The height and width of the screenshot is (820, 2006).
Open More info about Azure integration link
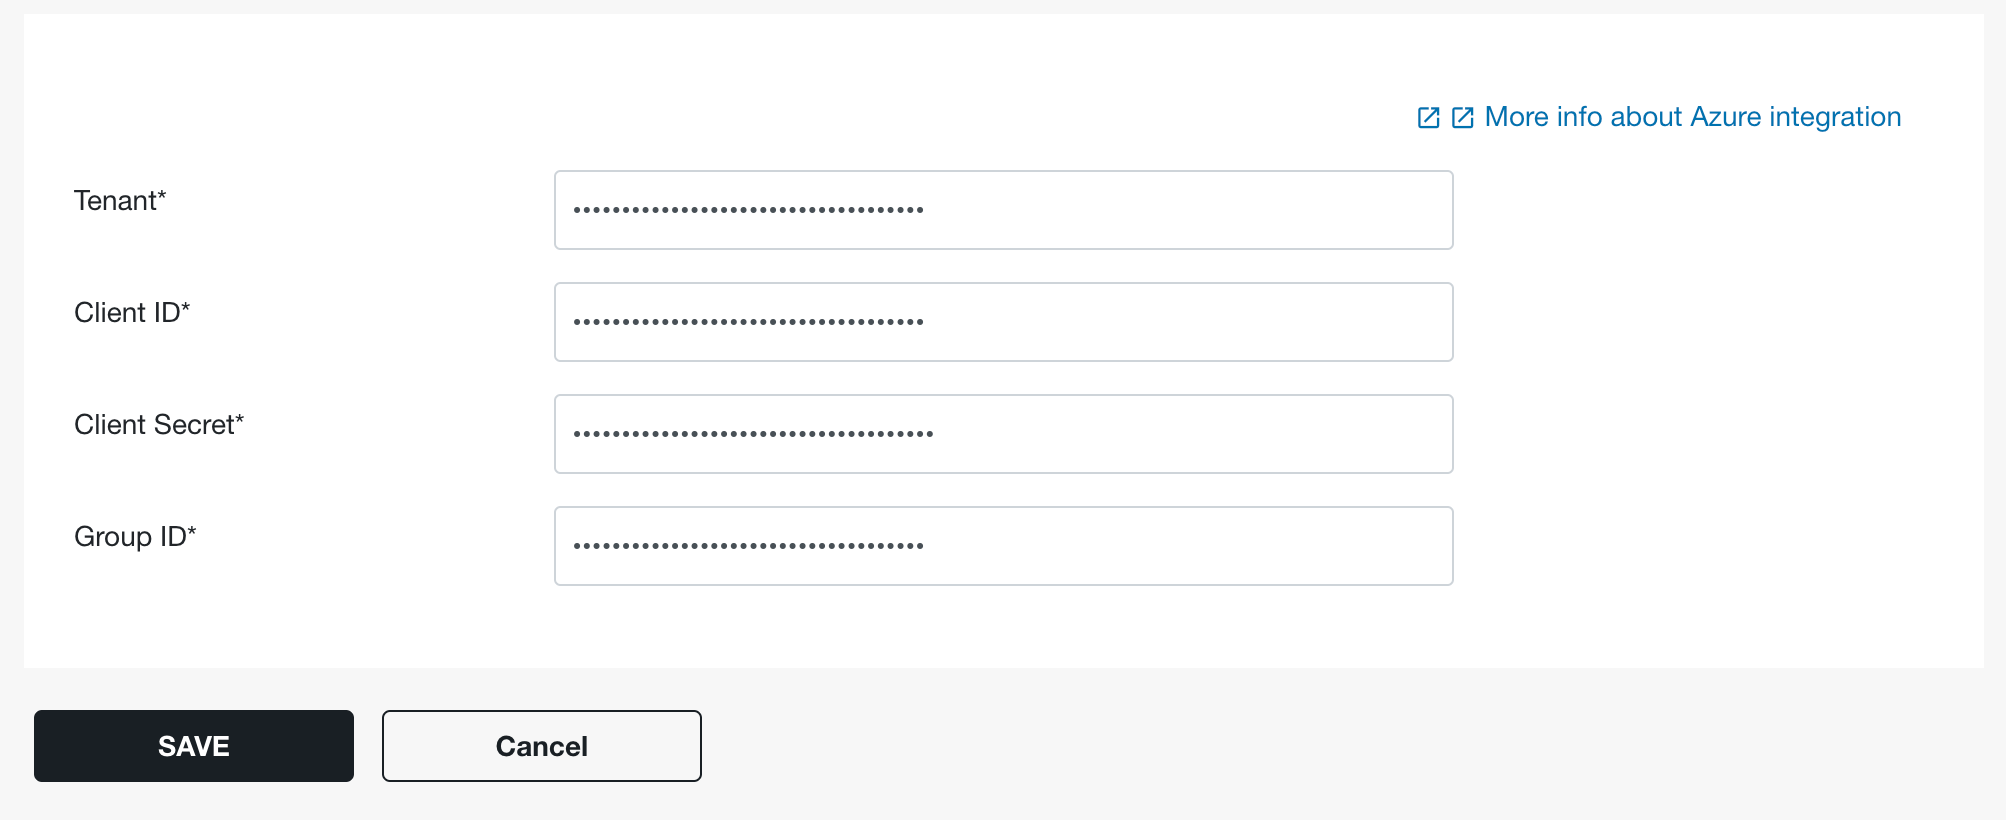(x=1692, y=117)
